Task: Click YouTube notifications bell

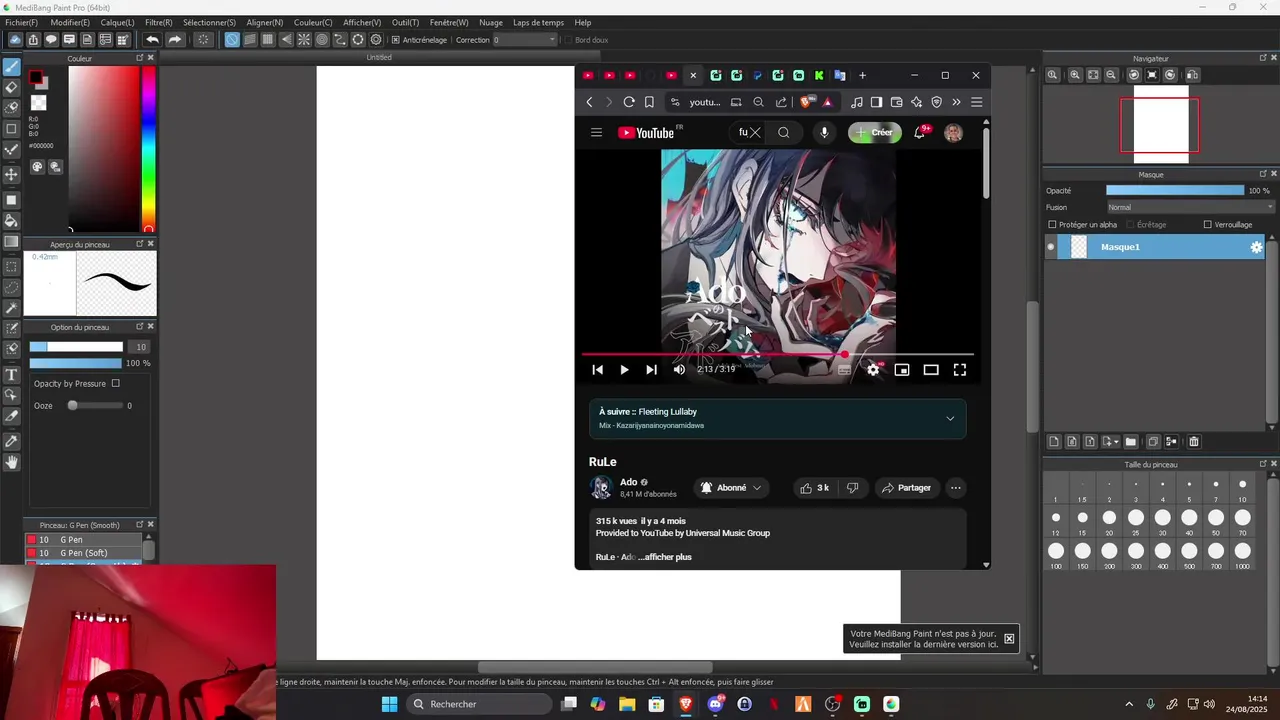Action: 920,132
